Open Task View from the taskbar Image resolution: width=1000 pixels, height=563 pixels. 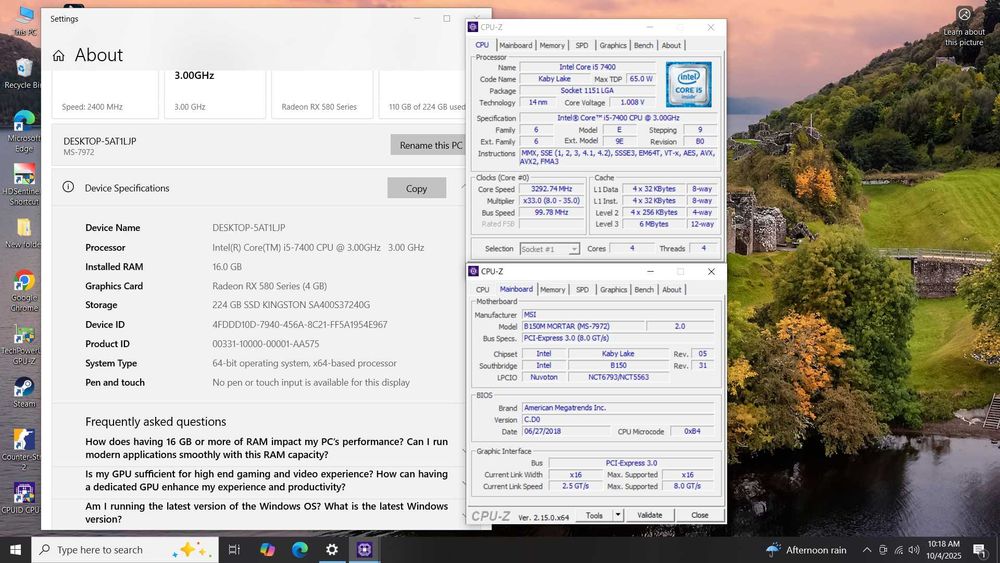[x=234, y=550]
